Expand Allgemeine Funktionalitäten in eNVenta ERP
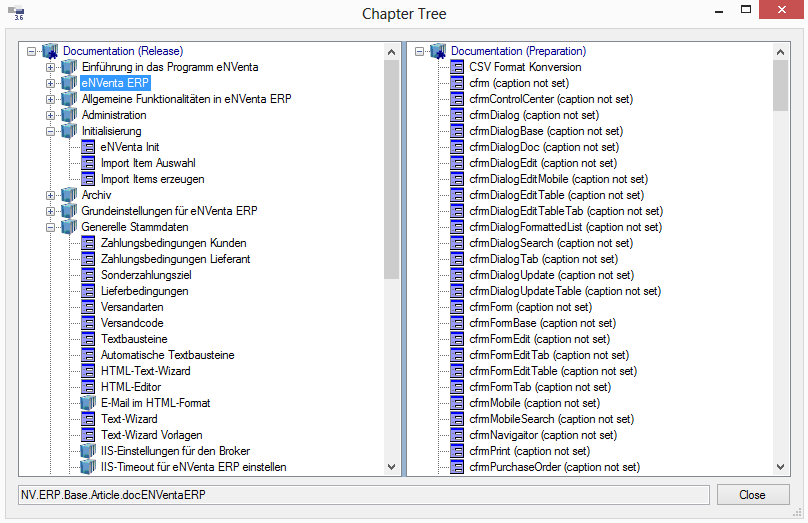This screenshot has height=523, width=808. tap(50, 99)
